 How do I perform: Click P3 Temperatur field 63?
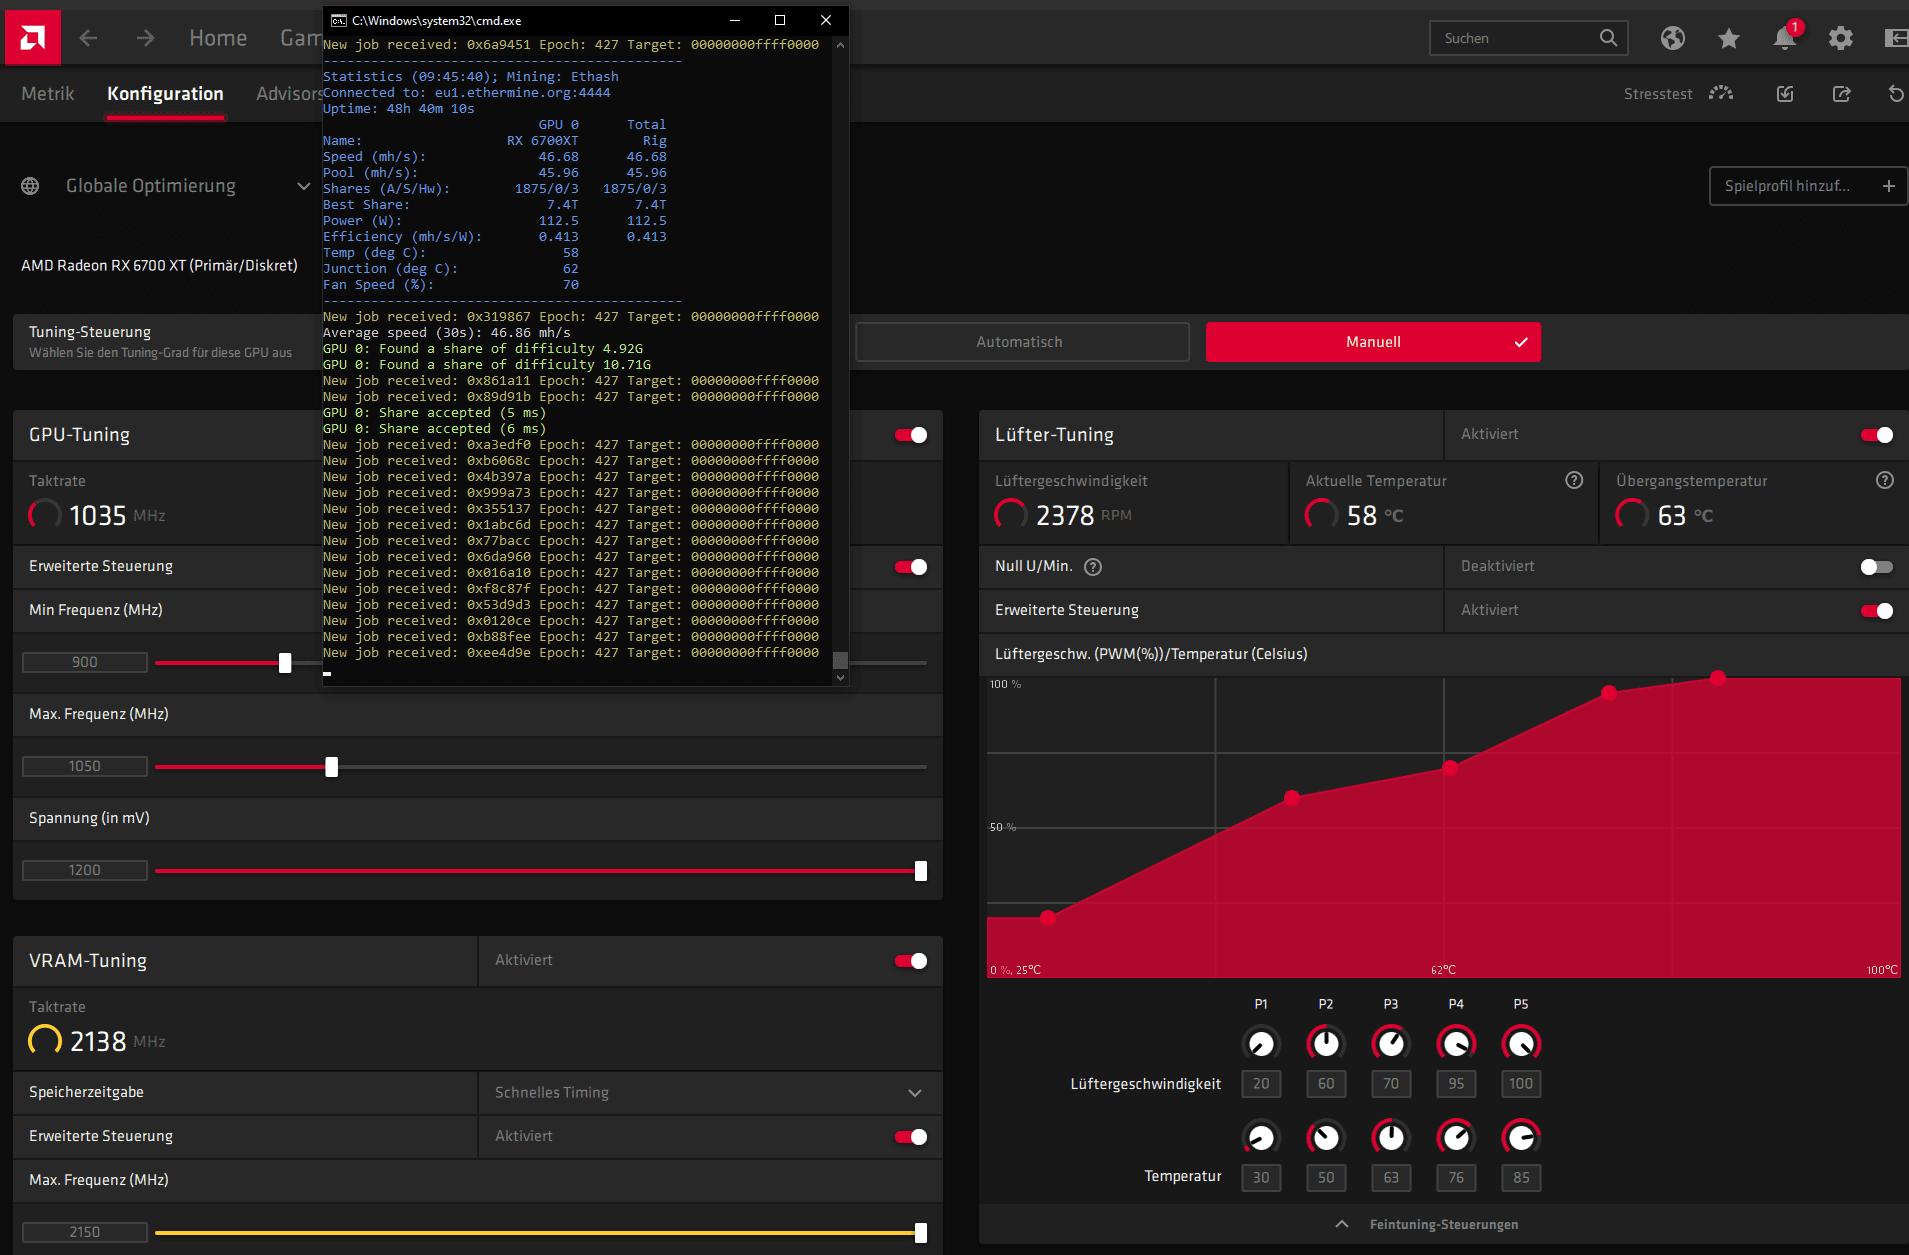(1391, 1178)
